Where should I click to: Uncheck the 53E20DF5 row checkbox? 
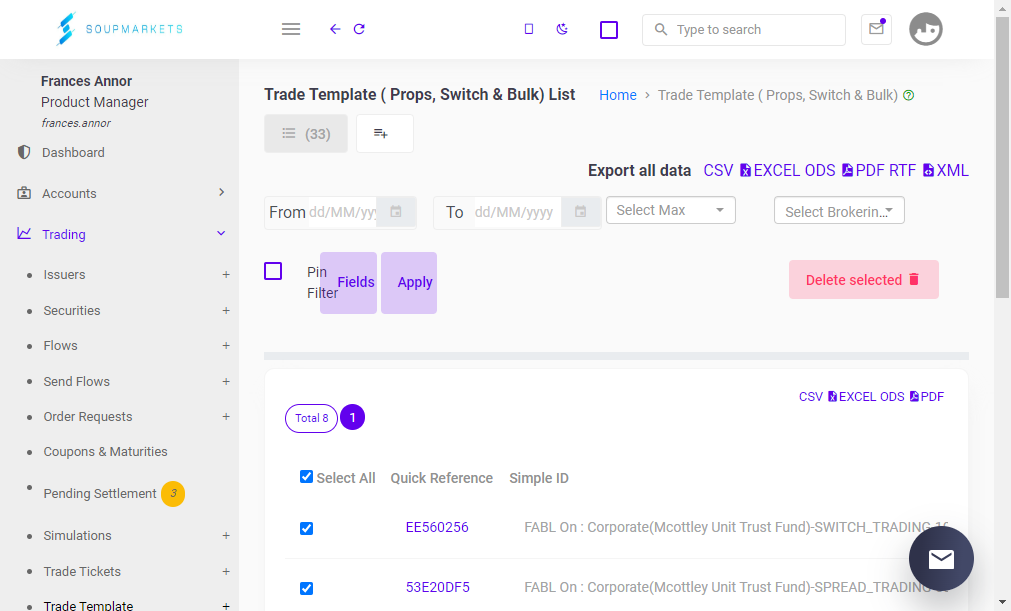tap(306, 588)
